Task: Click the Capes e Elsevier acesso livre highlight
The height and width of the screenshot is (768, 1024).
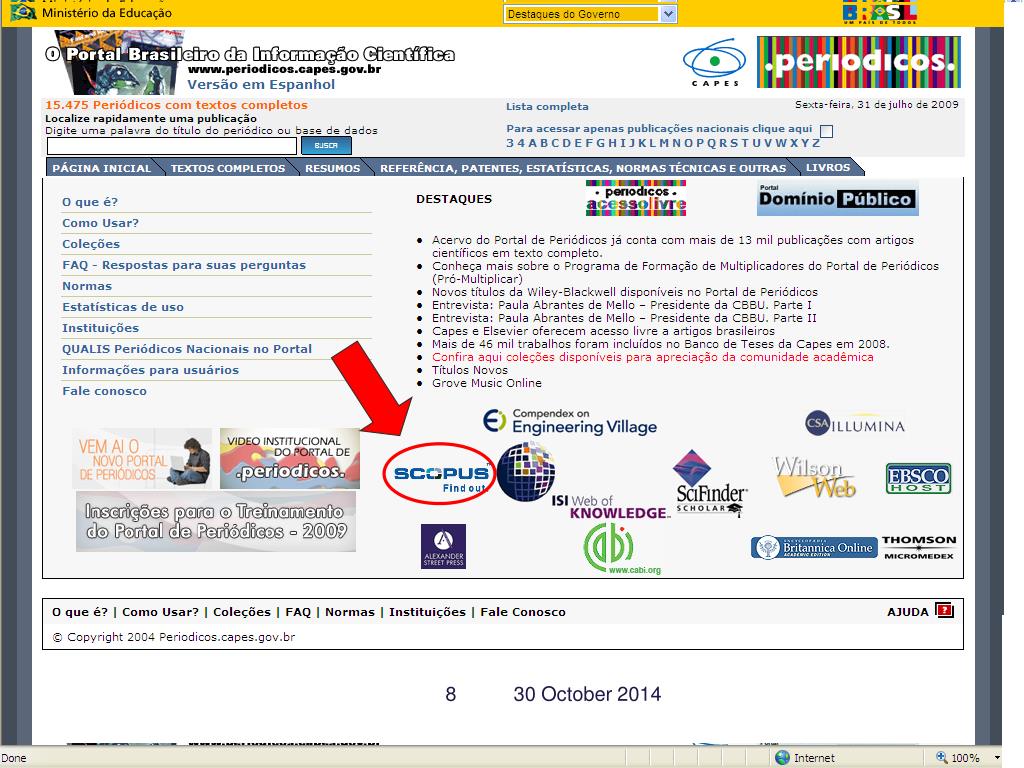Action: pyautogui.click(x=603, y=331)
